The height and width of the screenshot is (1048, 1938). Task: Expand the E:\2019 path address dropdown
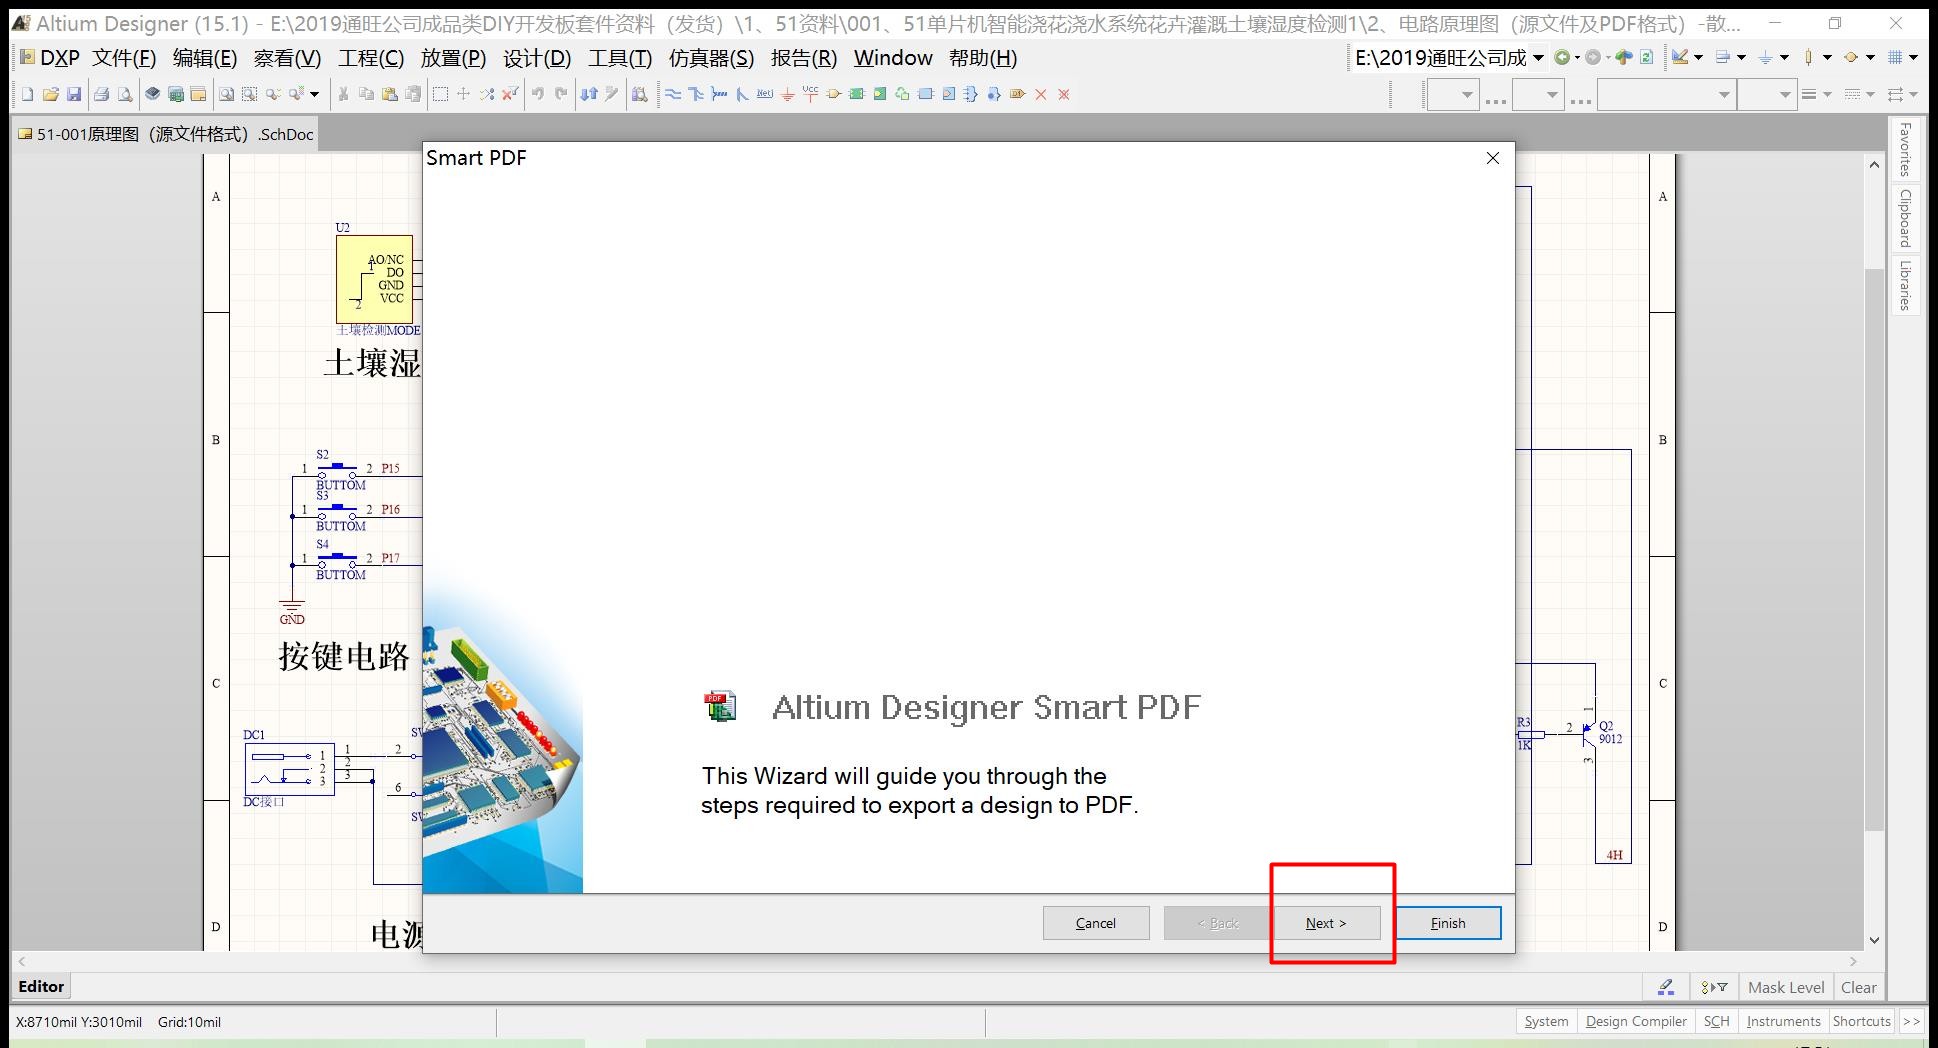point(1538,57)
